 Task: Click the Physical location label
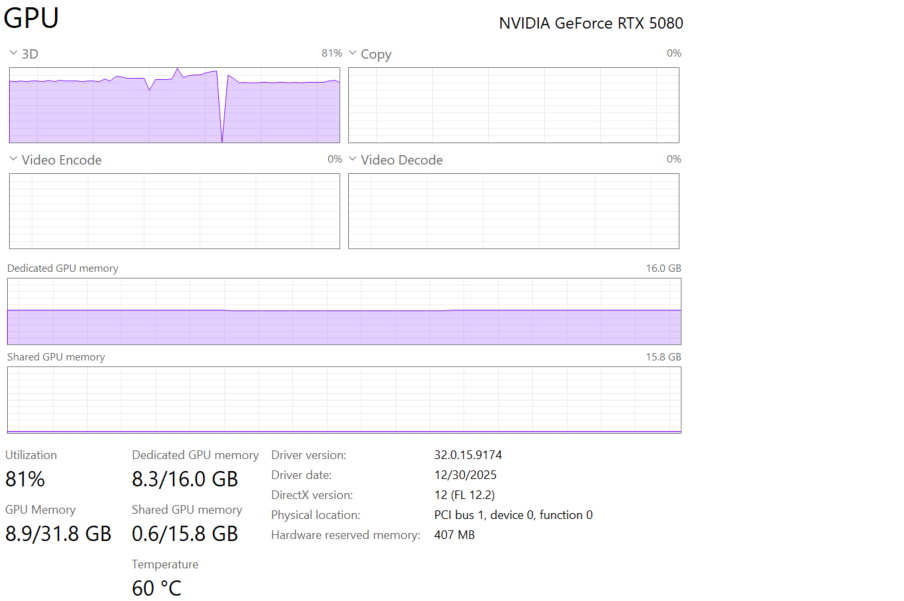[x=316, y=515]
